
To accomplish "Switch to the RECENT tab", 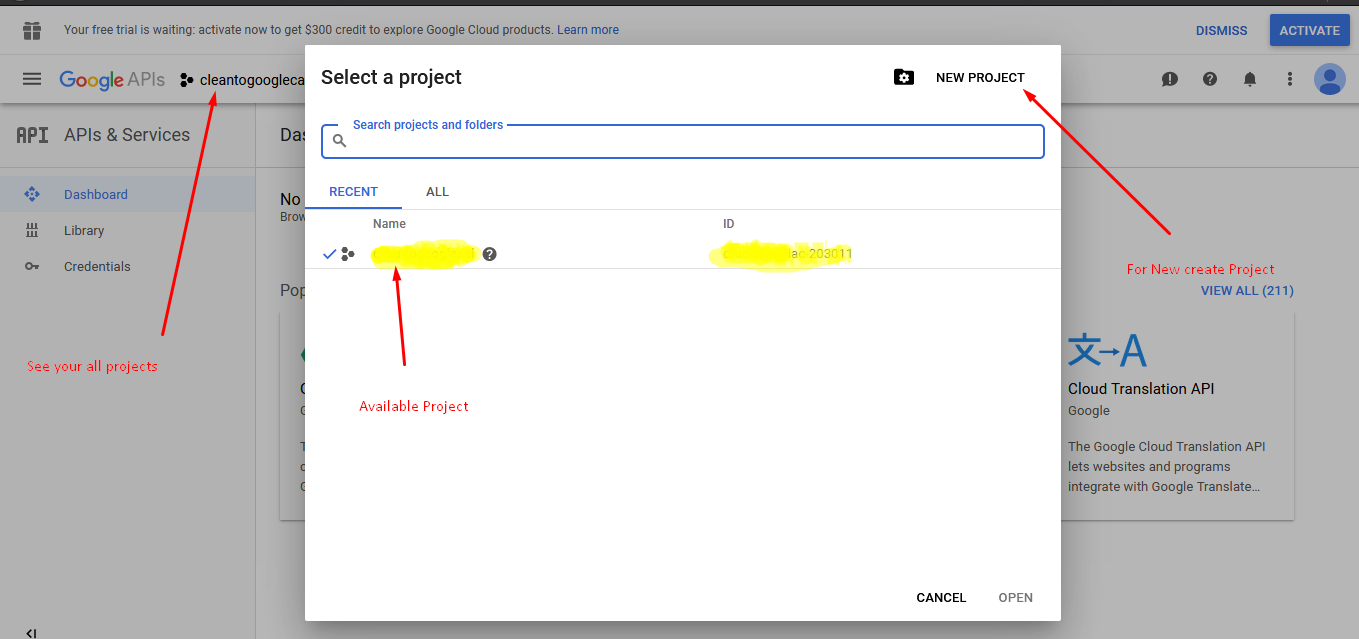I will pyautogui.click(x=353, y=192).
